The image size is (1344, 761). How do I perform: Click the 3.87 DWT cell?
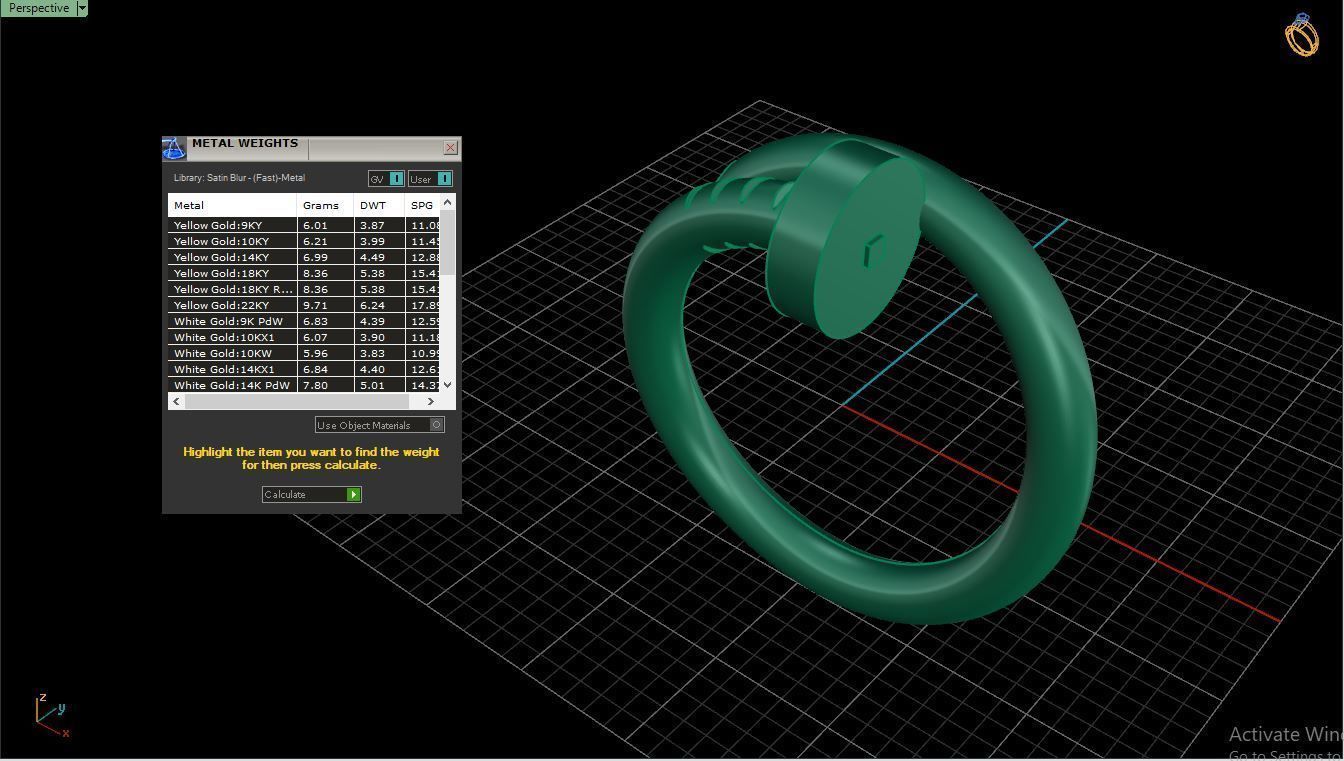coord(380,225)
